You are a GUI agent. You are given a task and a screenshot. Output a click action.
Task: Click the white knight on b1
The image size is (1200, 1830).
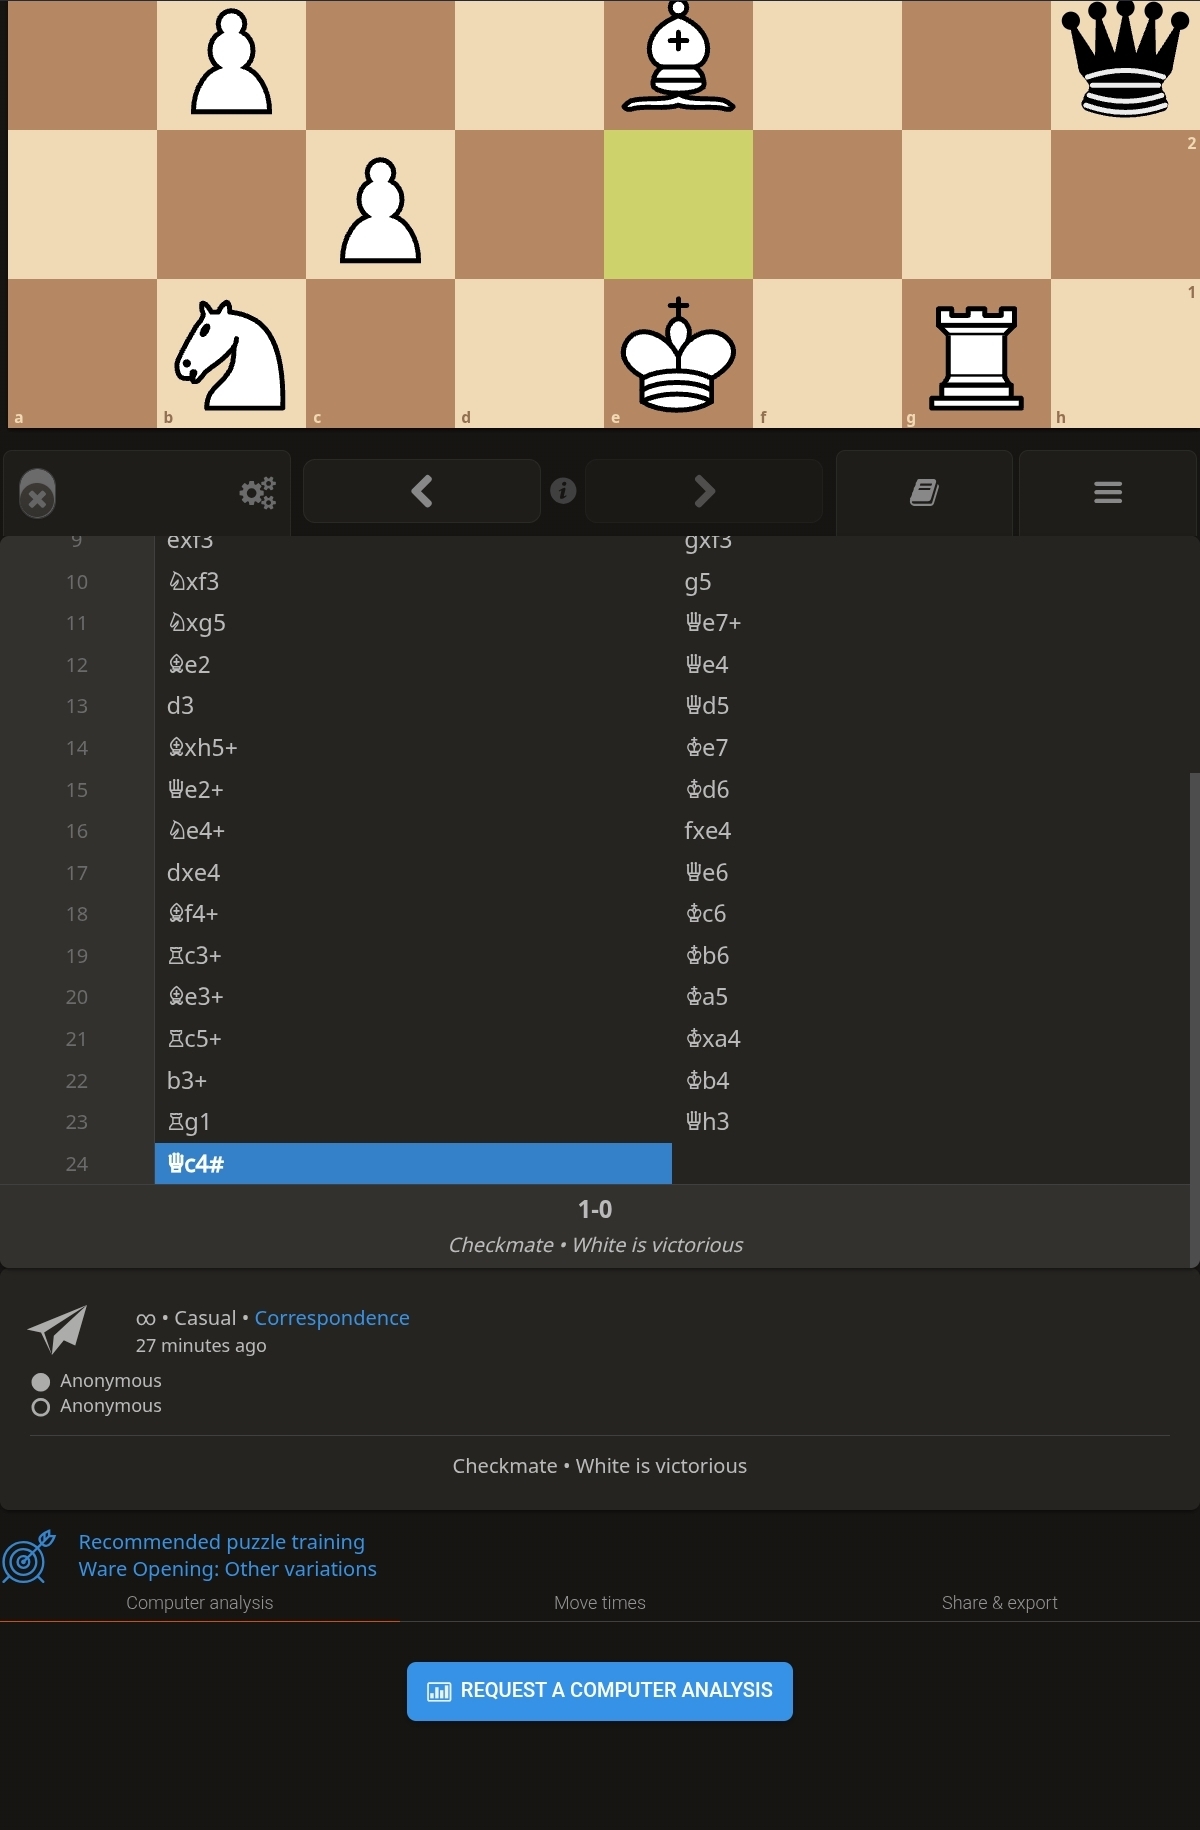[231, 354]
